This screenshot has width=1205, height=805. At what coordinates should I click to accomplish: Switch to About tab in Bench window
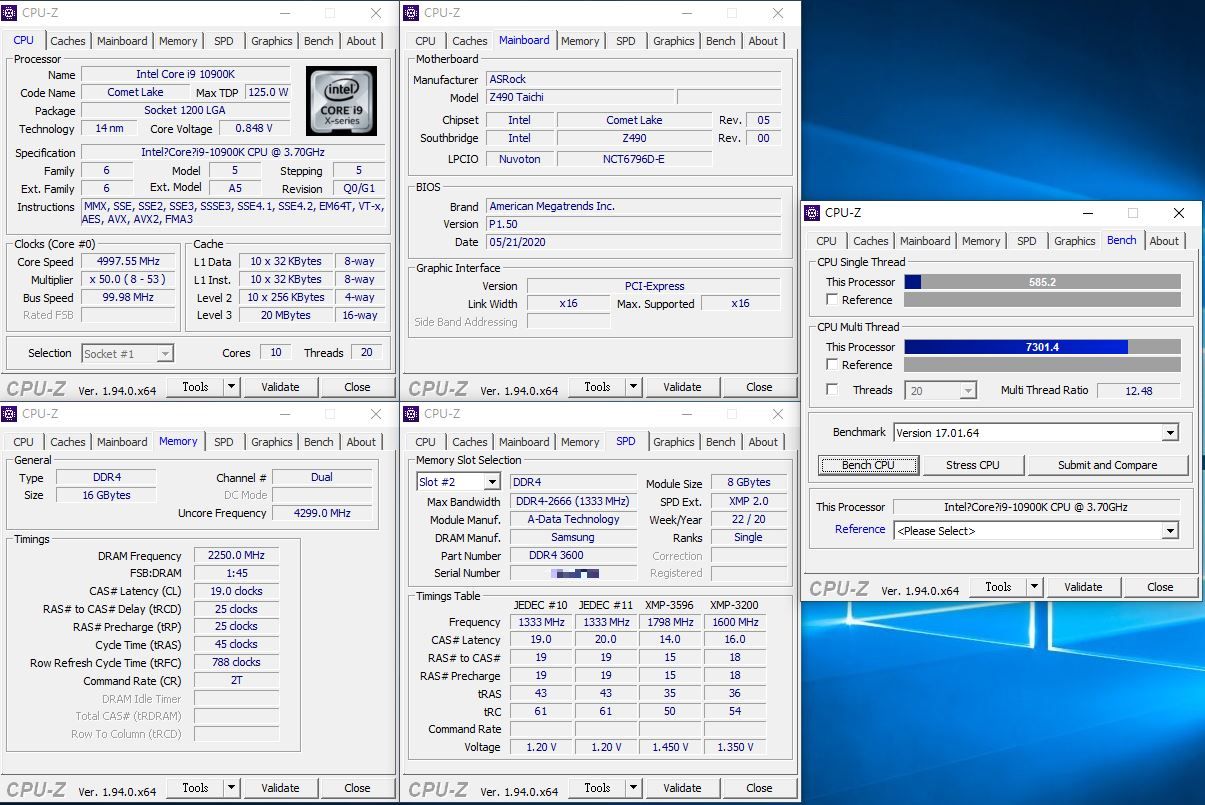(1164, 241)
